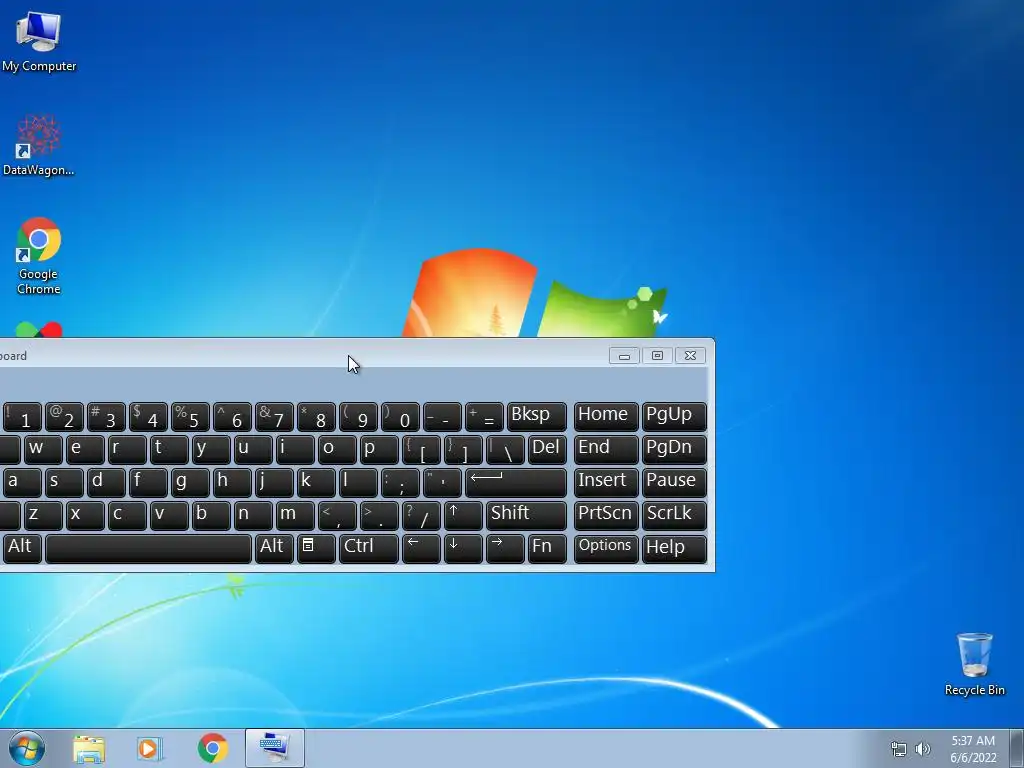Open Chrome from the taskbar
This screenshot has width=1024, height=768.
212,749
